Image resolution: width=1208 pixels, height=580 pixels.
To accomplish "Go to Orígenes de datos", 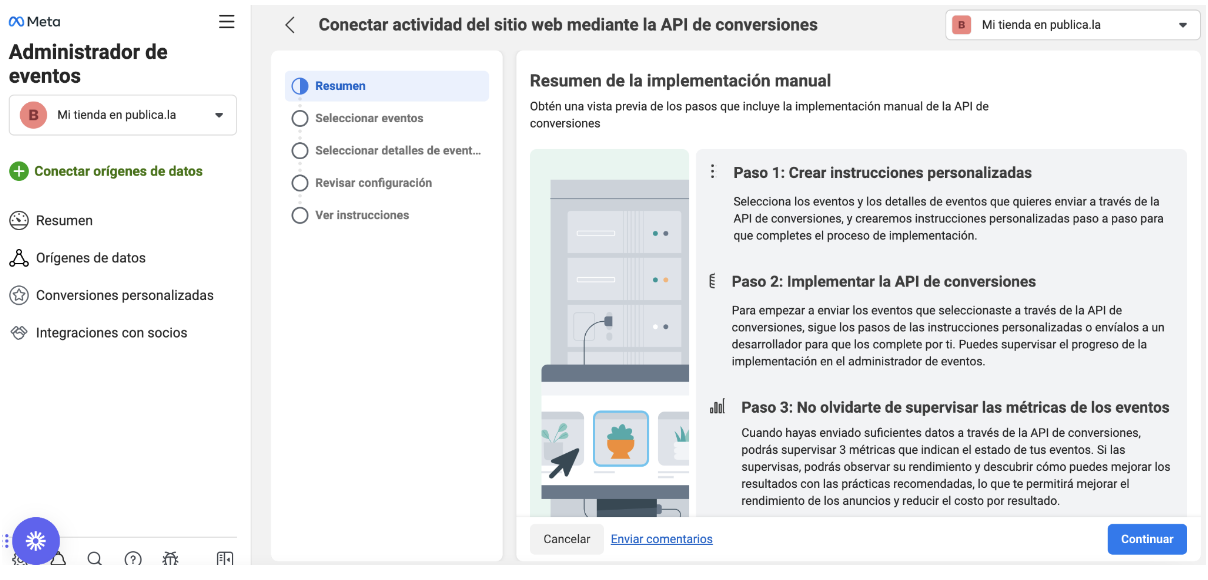I will click(x=90, y=258).
